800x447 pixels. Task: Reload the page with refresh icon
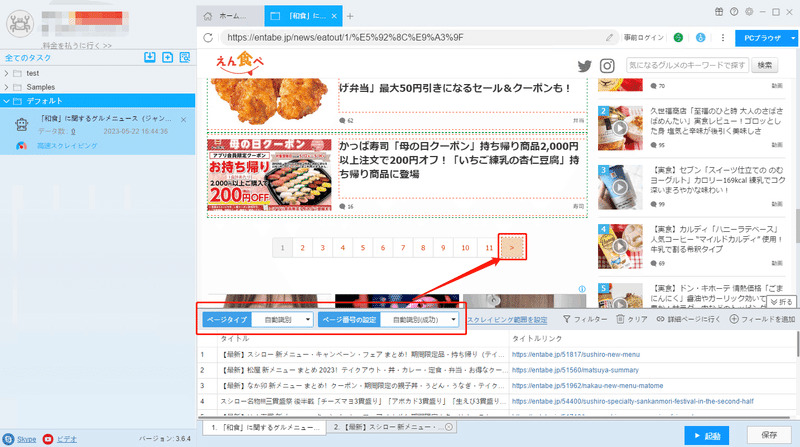[x=208, y=38]
